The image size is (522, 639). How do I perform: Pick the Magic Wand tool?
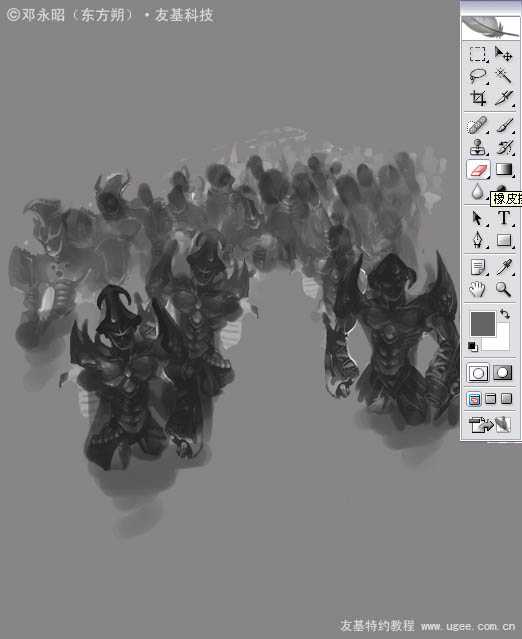[504, 76]
